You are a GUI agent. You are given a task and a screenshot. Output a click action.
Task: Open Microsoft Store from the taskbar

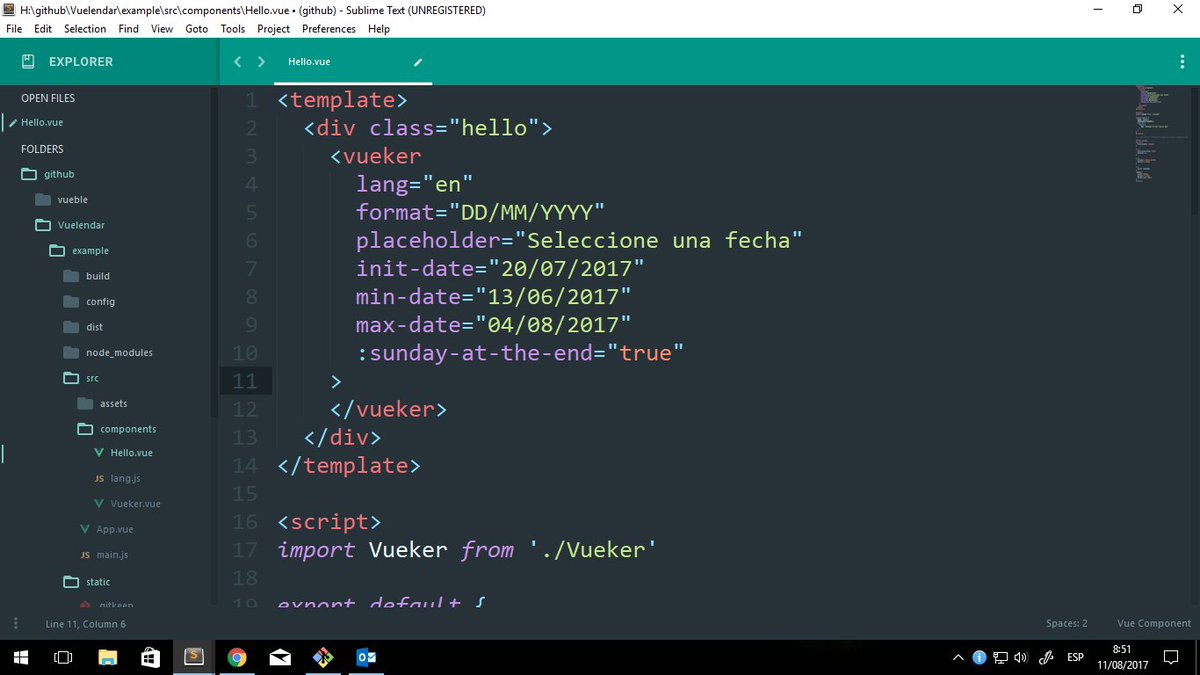pos(150,657)
